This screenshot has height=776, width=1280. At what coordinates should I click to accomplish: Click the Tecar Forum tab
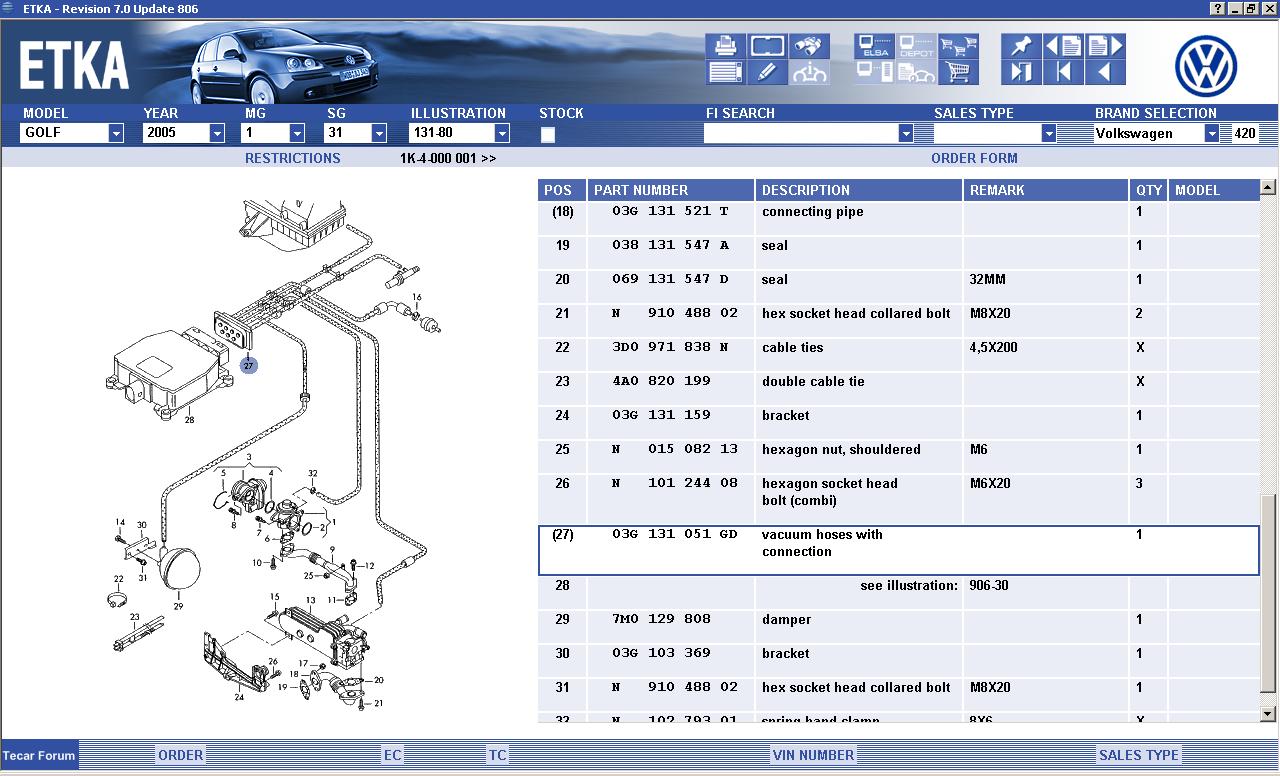[x=39, y=755]
